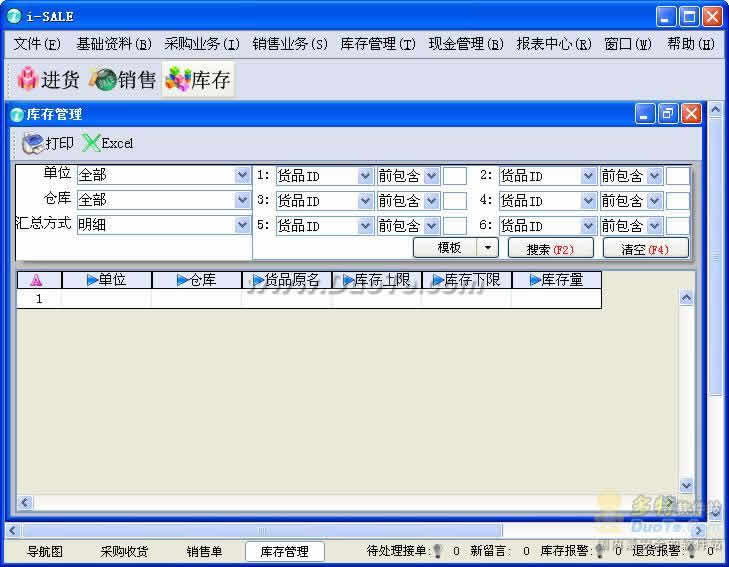Open the 单位 dropdown list
Screen dimensions: 729x567
(242, 175)
